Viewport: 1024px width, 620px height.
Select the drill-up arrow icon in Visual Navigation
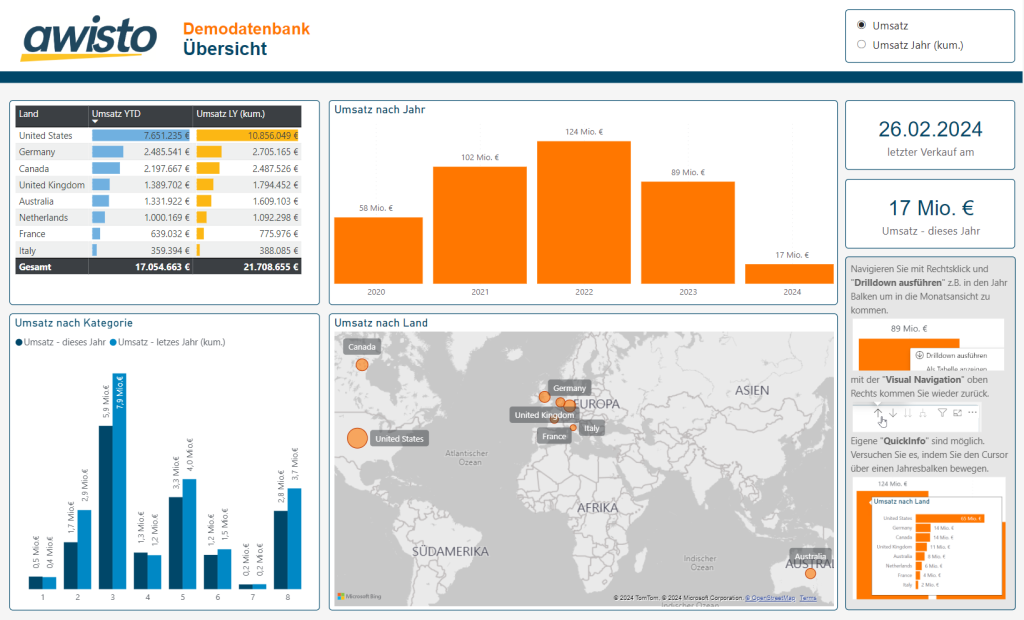(x=878, y=412)
